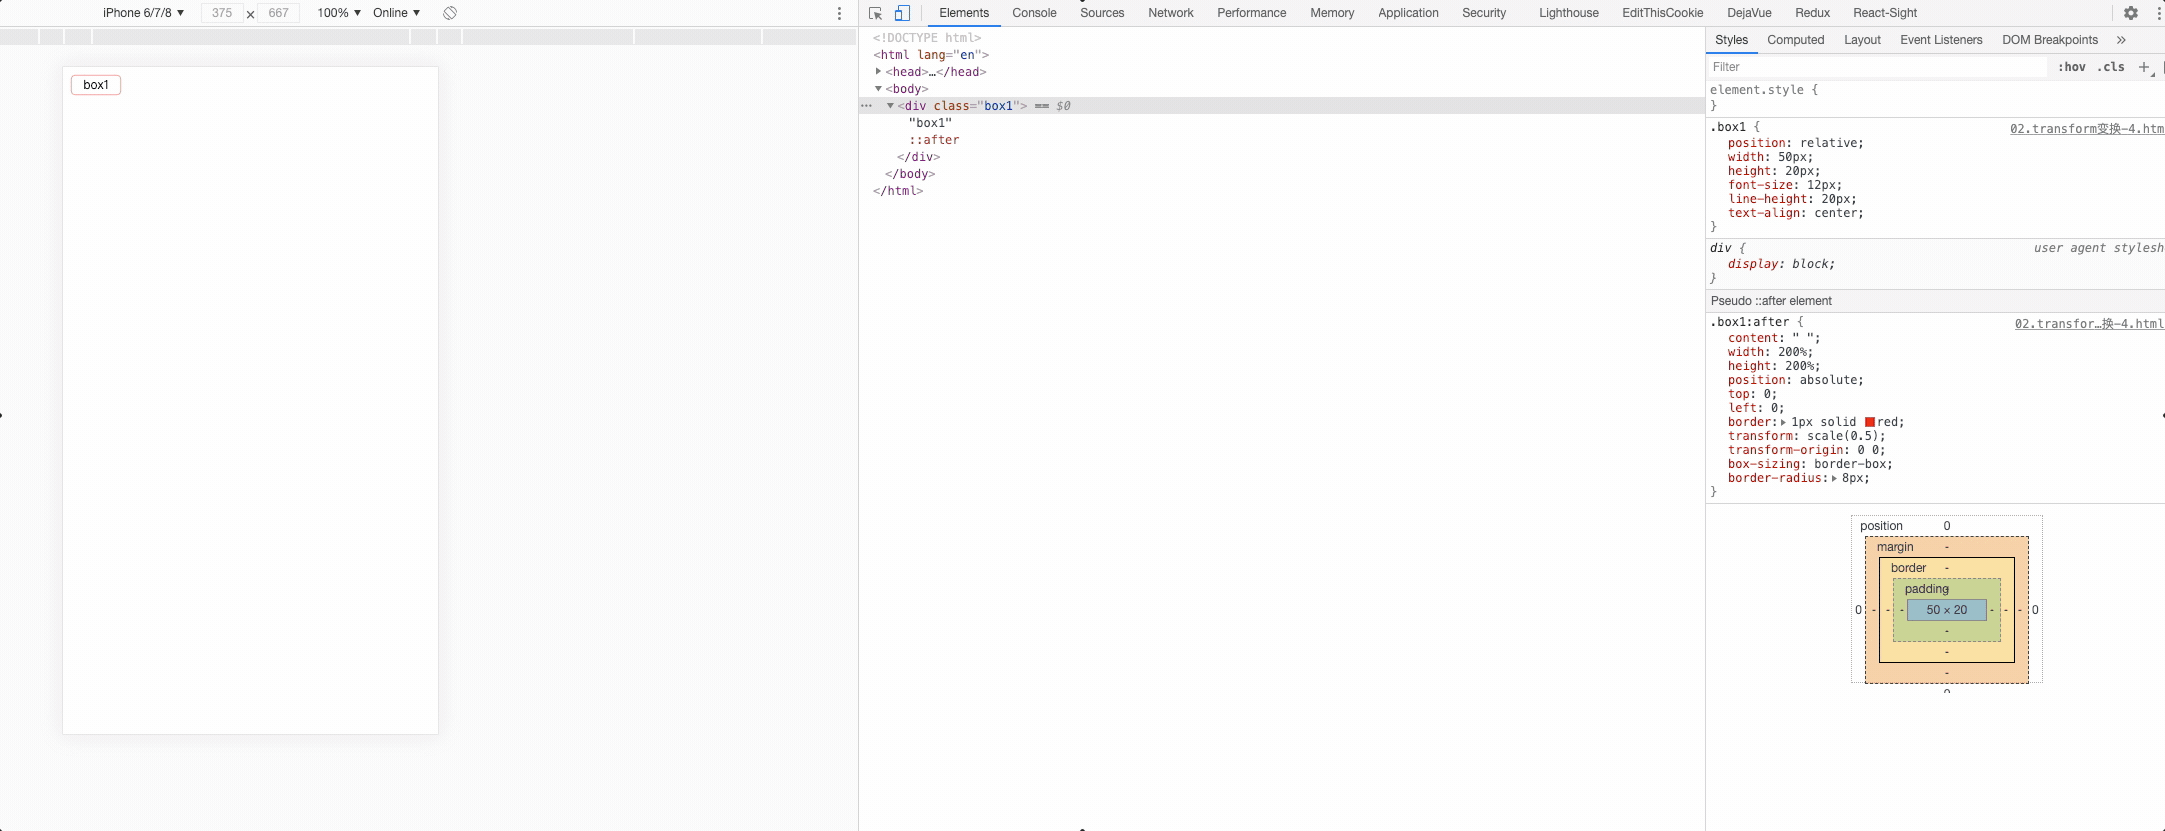Viewport: 2165px width, 831px height.
Task: Select the ::after pseudo element node
Action: pos(934,140)
